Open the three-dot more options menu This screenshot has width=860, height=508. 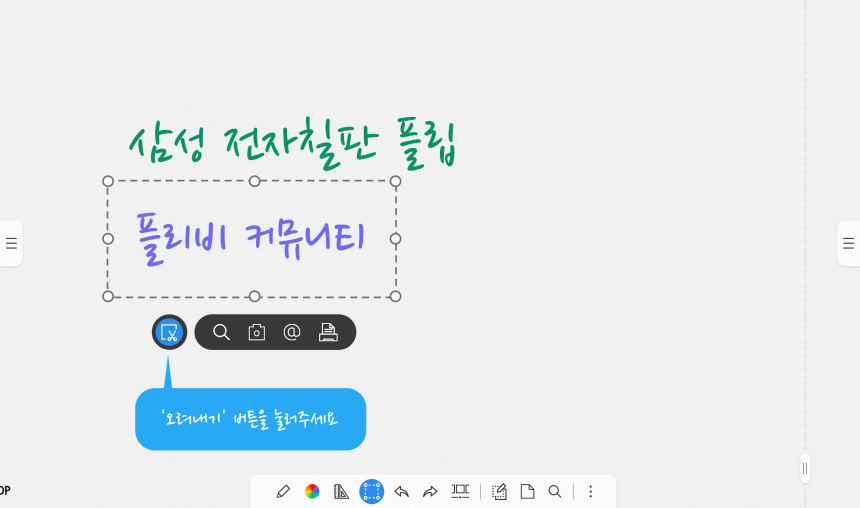[591, 492]
